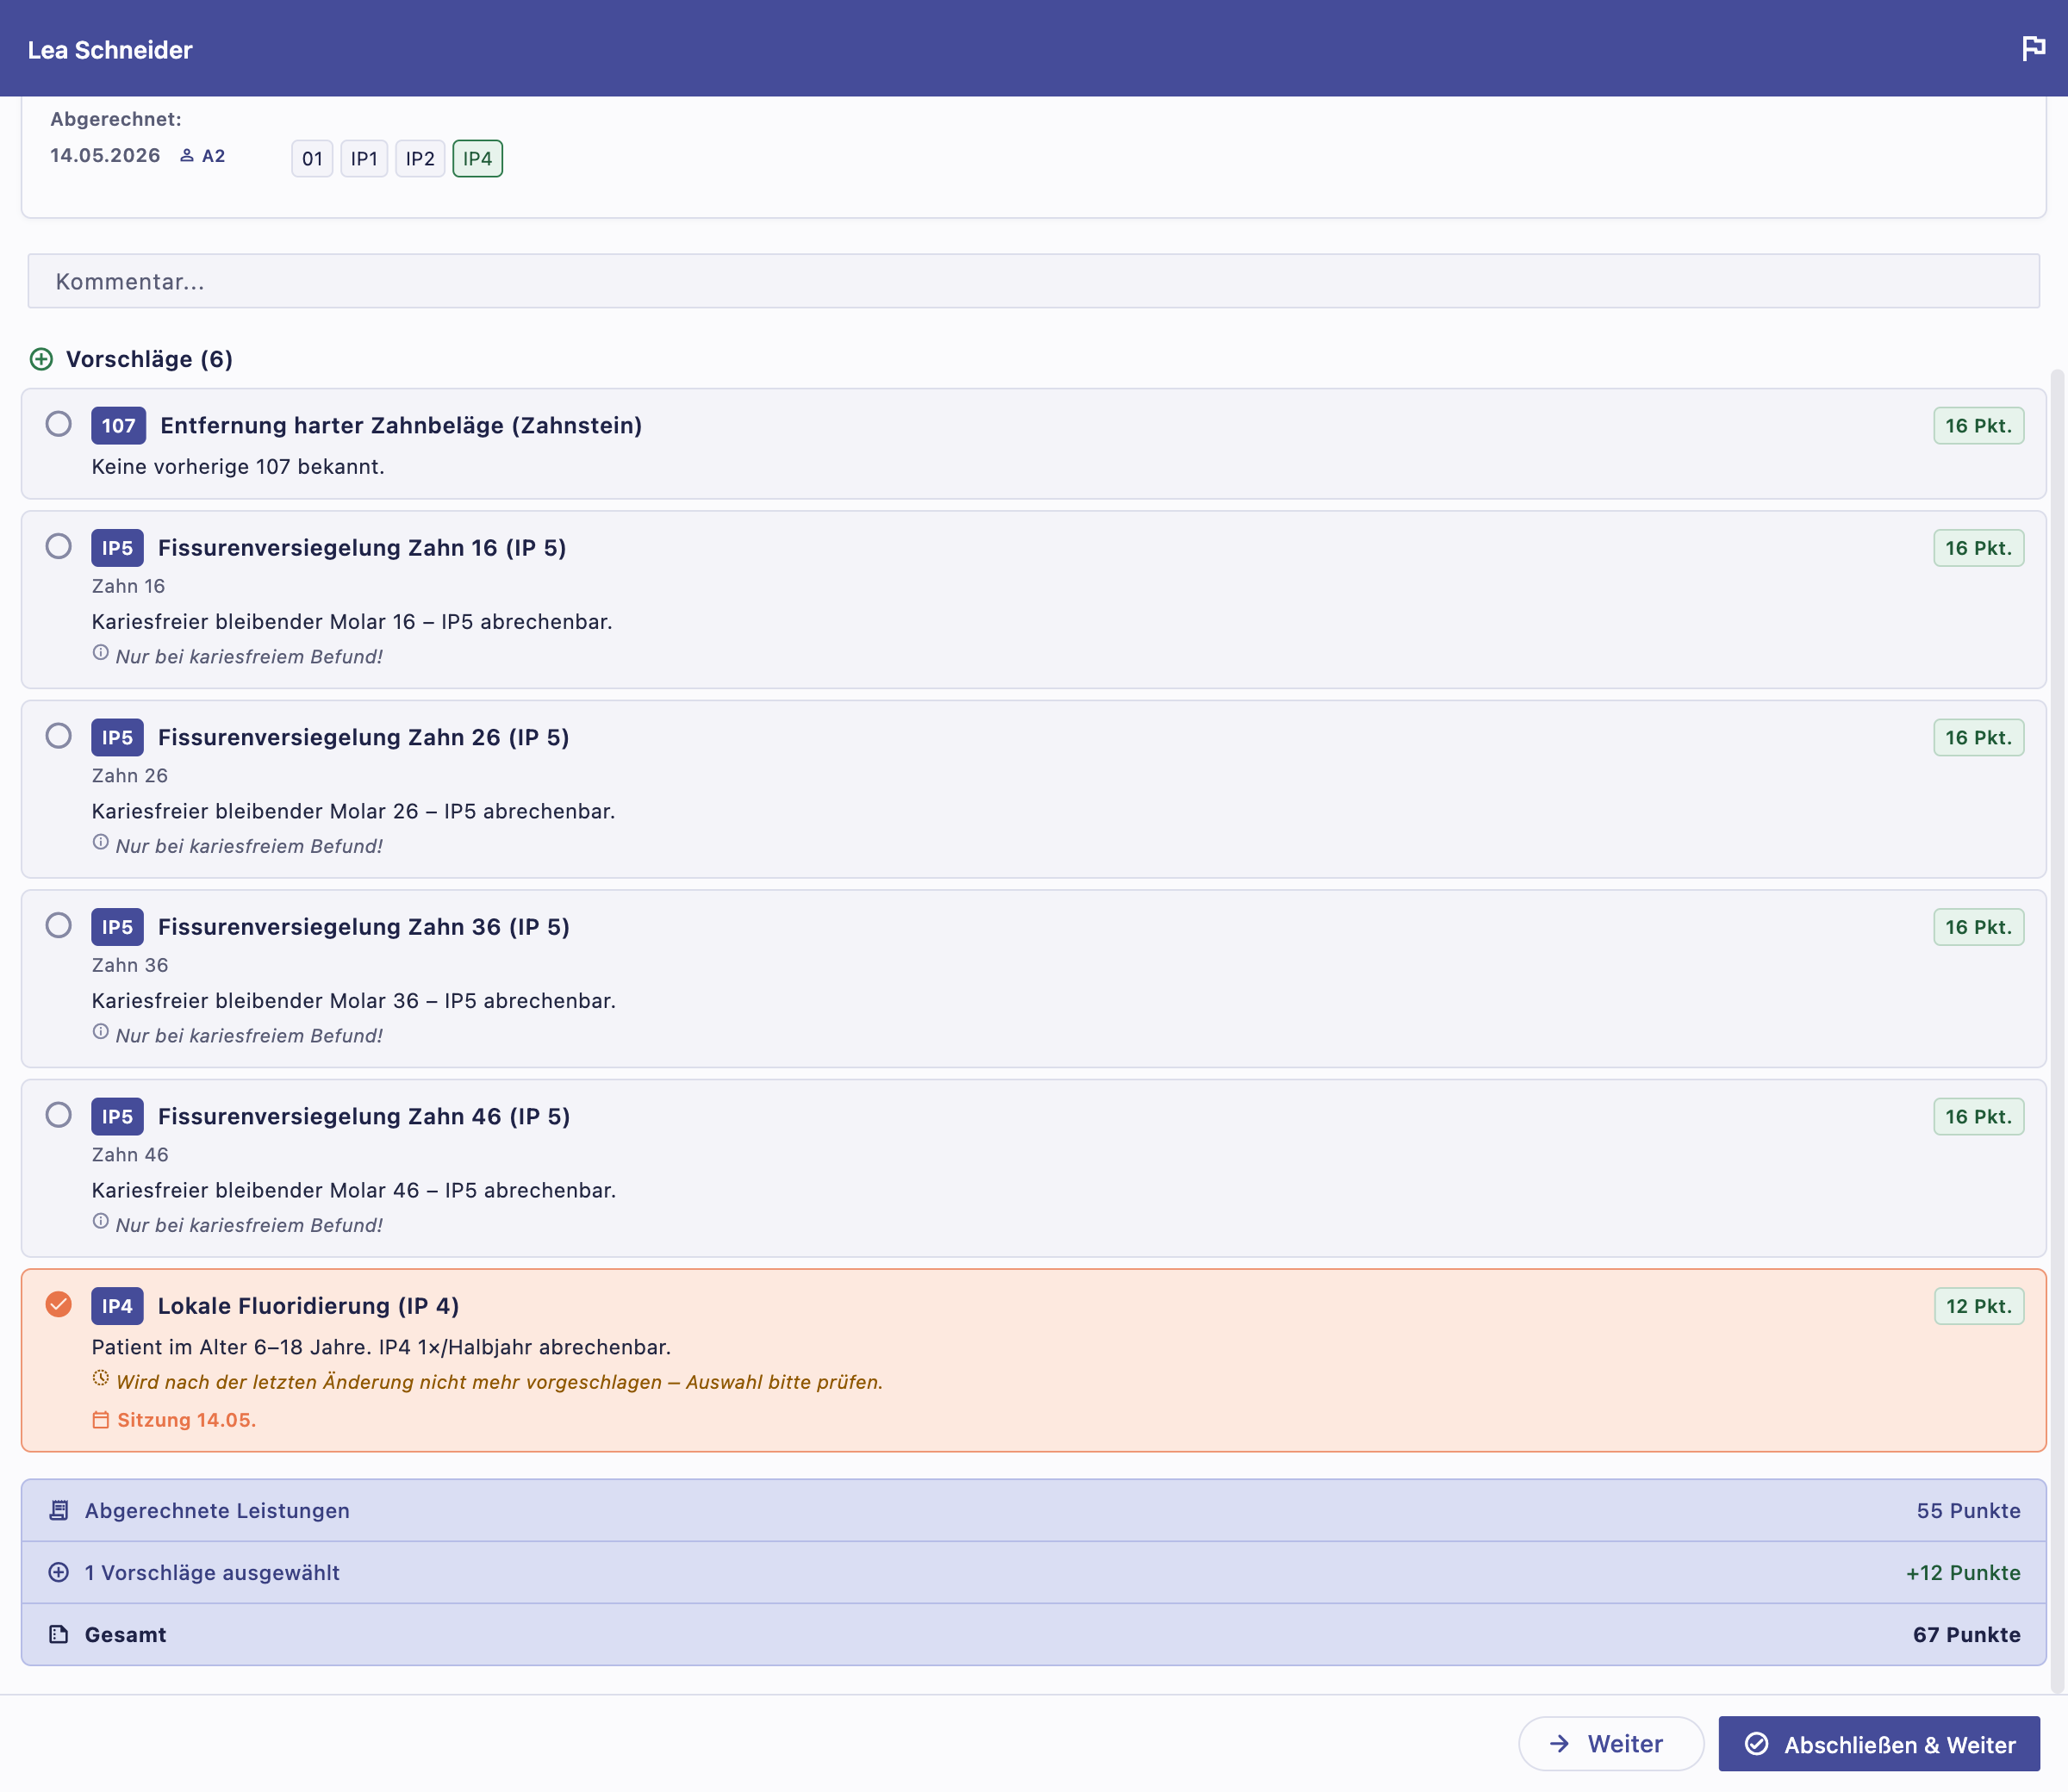Image resolution: width=2068 pixels, height=1792 pixels.
Task: Click the 16 Pkt. badge for Zahn 36
Action: 1978,927
